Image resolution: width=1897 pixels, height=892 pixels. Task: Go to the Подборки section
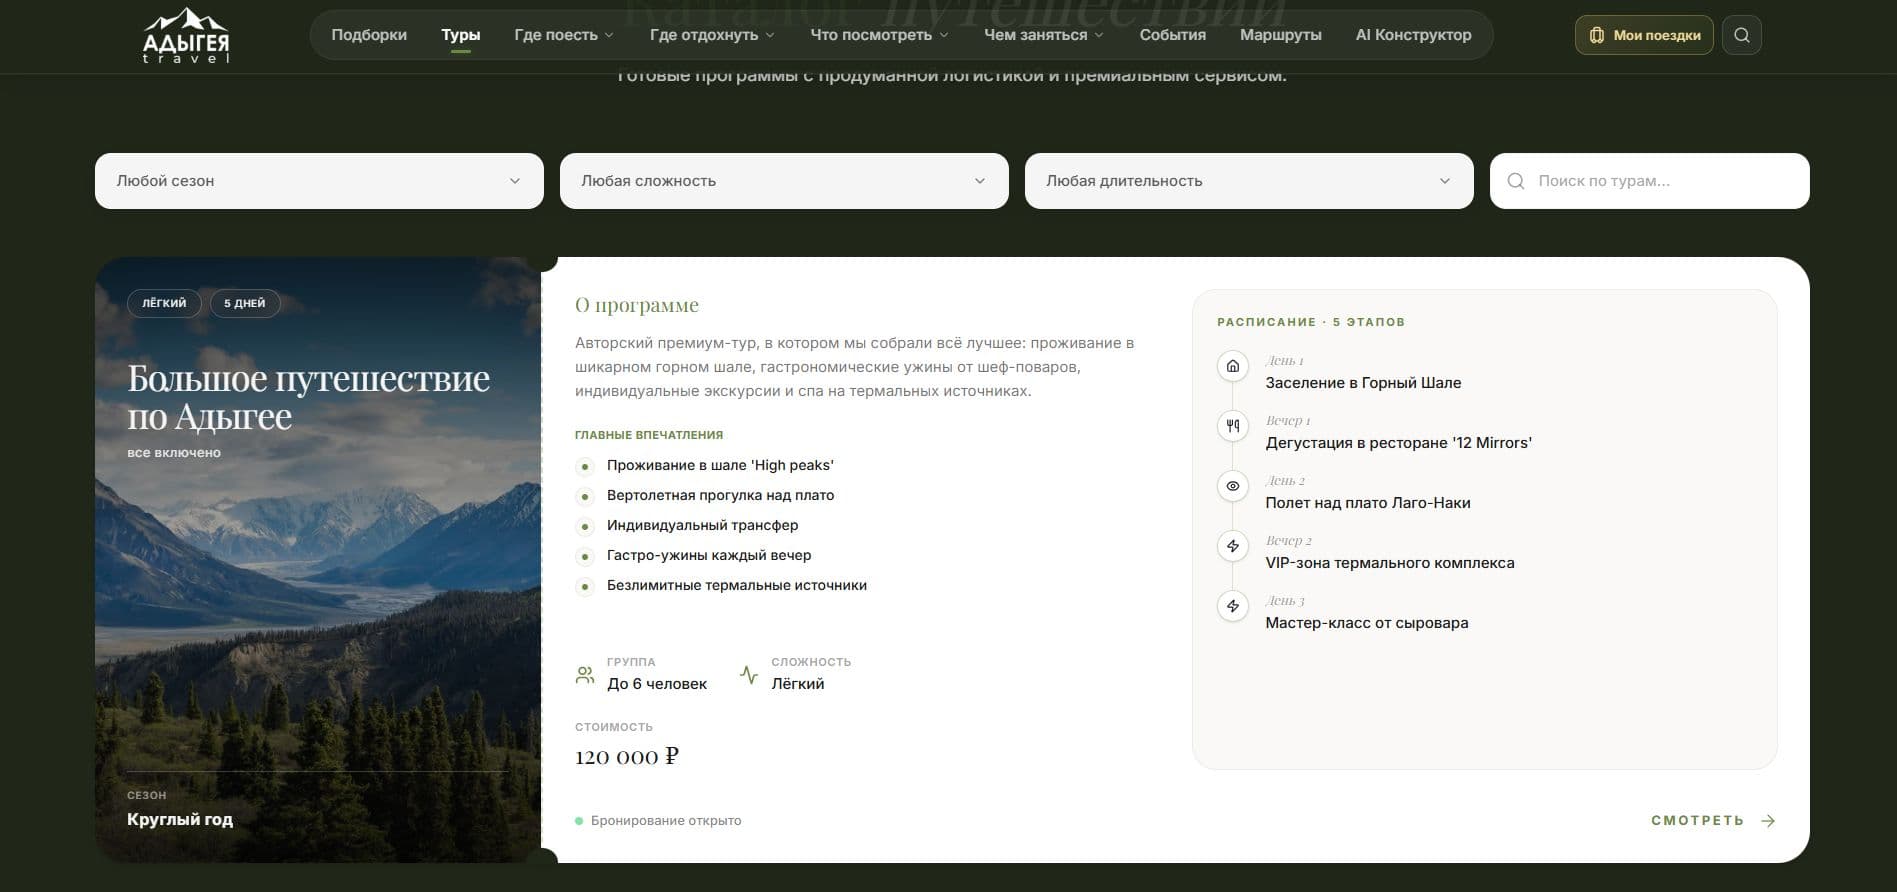tap(369, 35)
